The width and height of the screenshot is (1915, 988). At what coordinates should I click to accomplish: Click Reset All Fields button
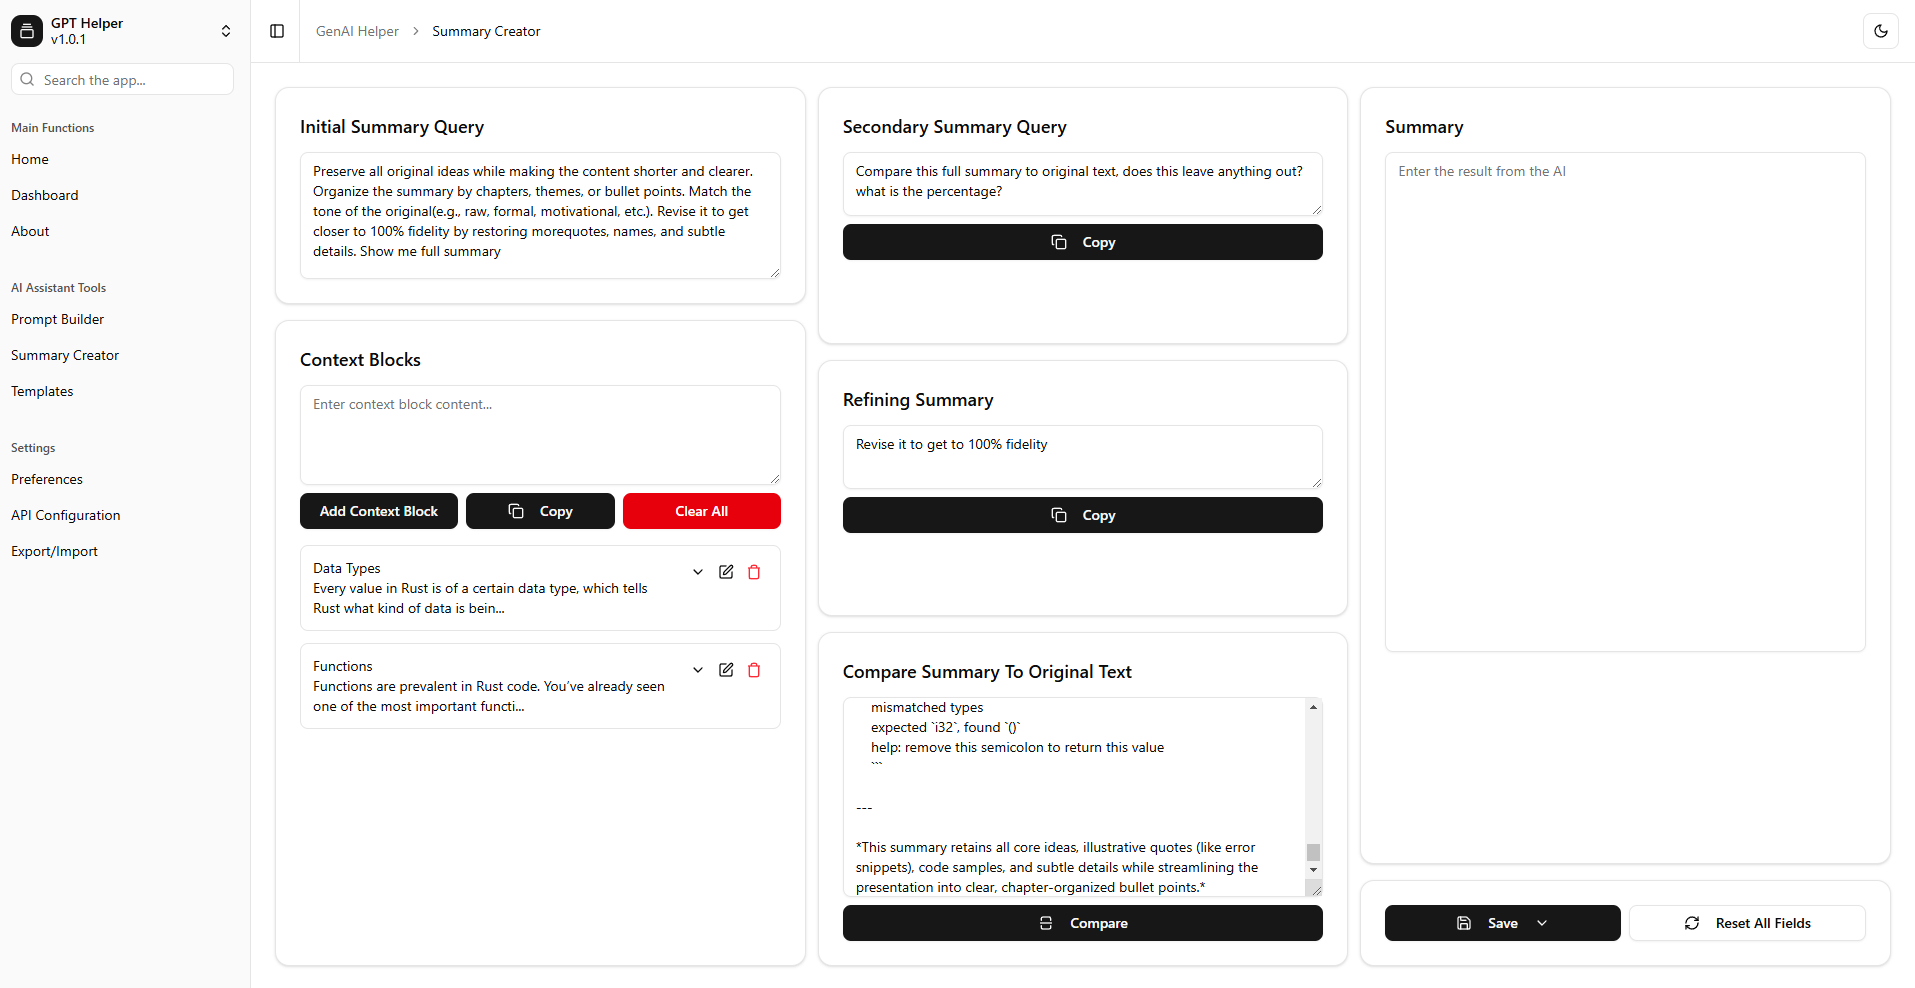[x=1747, y=923]
